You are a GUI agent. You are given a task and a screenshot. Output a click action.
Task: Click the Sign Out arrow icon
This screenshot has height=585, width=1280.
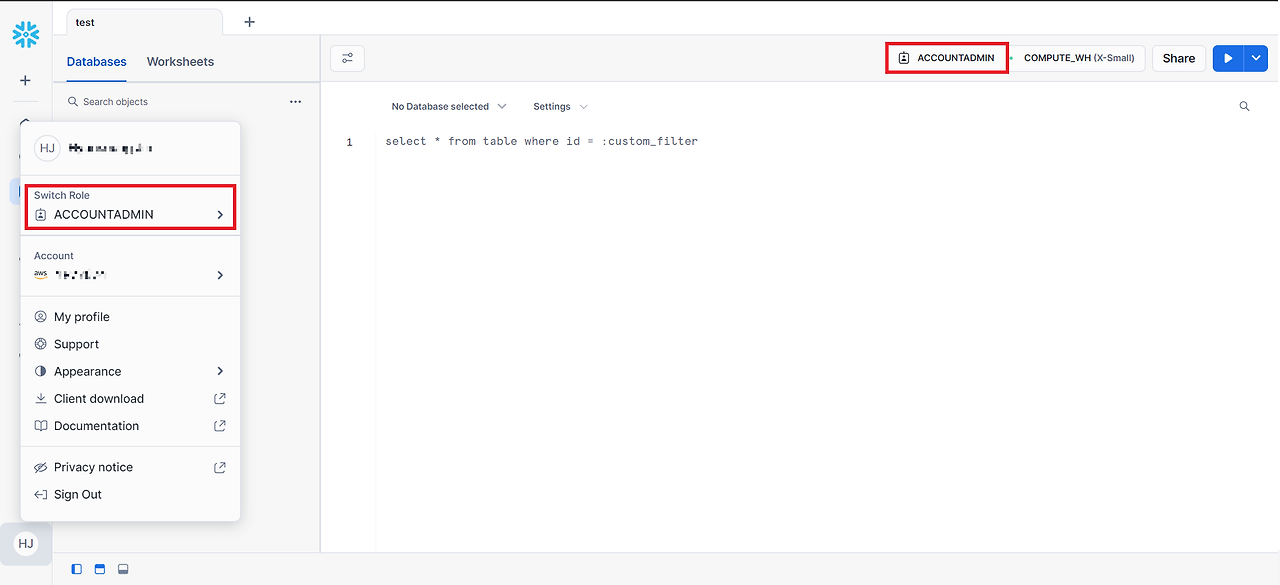[x=41, y=495]
